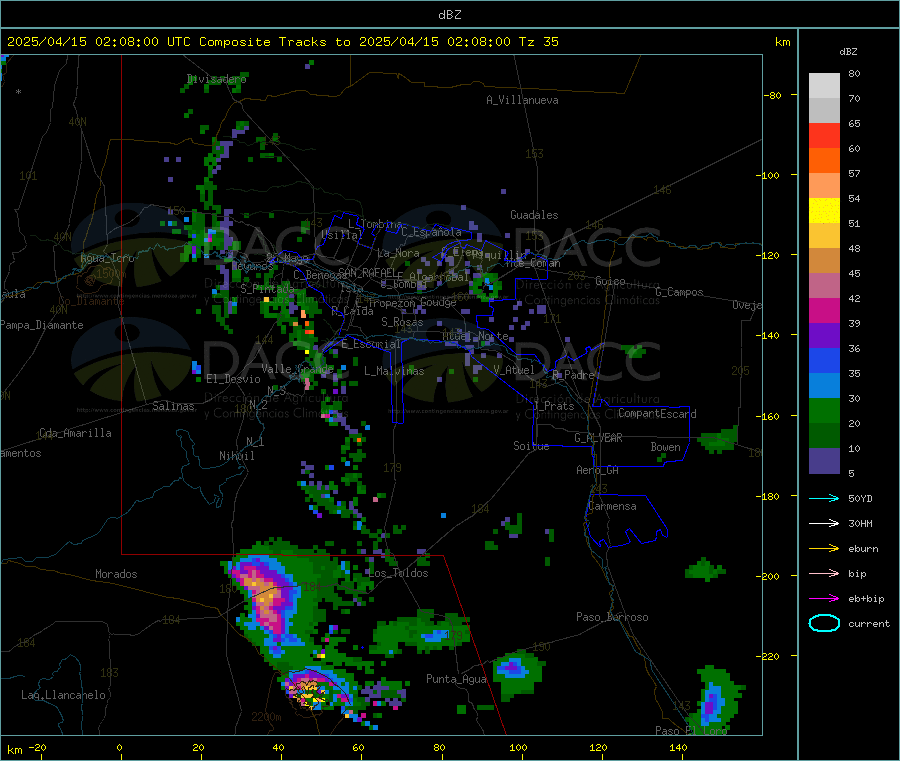Viewport: 900px width, 761px height.
Task: Click the 'Lag.Llancanelo' map label
Action: point(63,695)
